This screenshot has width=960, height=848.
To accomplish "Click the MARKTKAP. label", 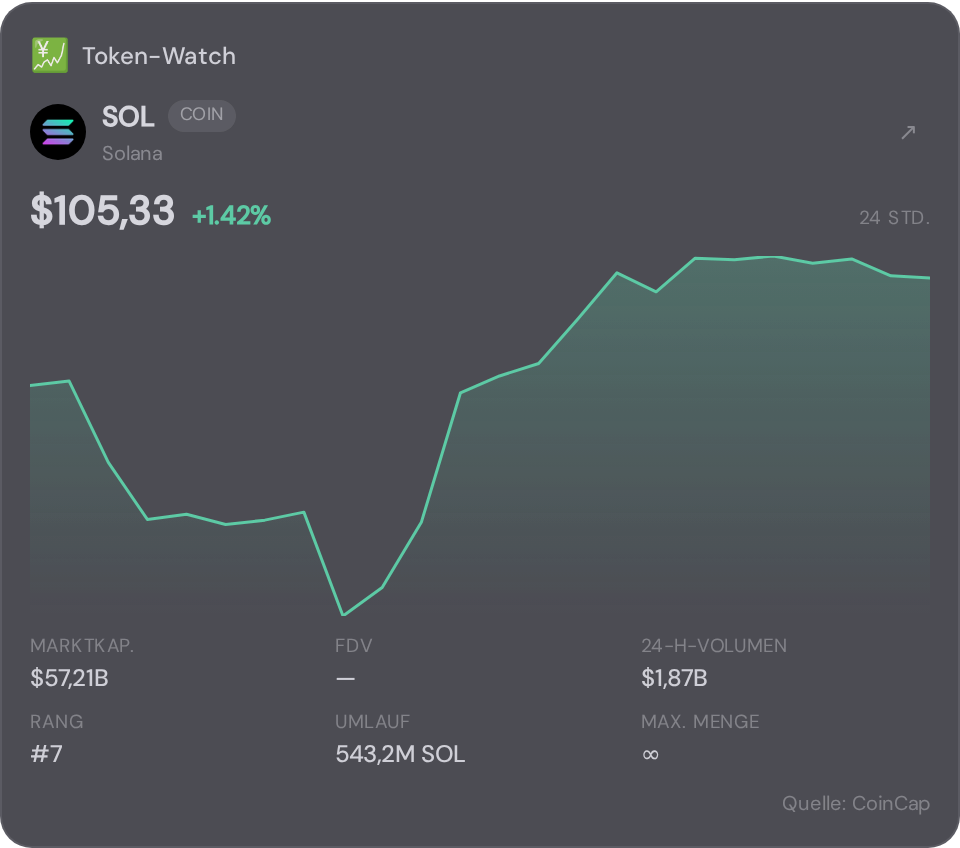I will pyautogui.click(x=82, y=645).
